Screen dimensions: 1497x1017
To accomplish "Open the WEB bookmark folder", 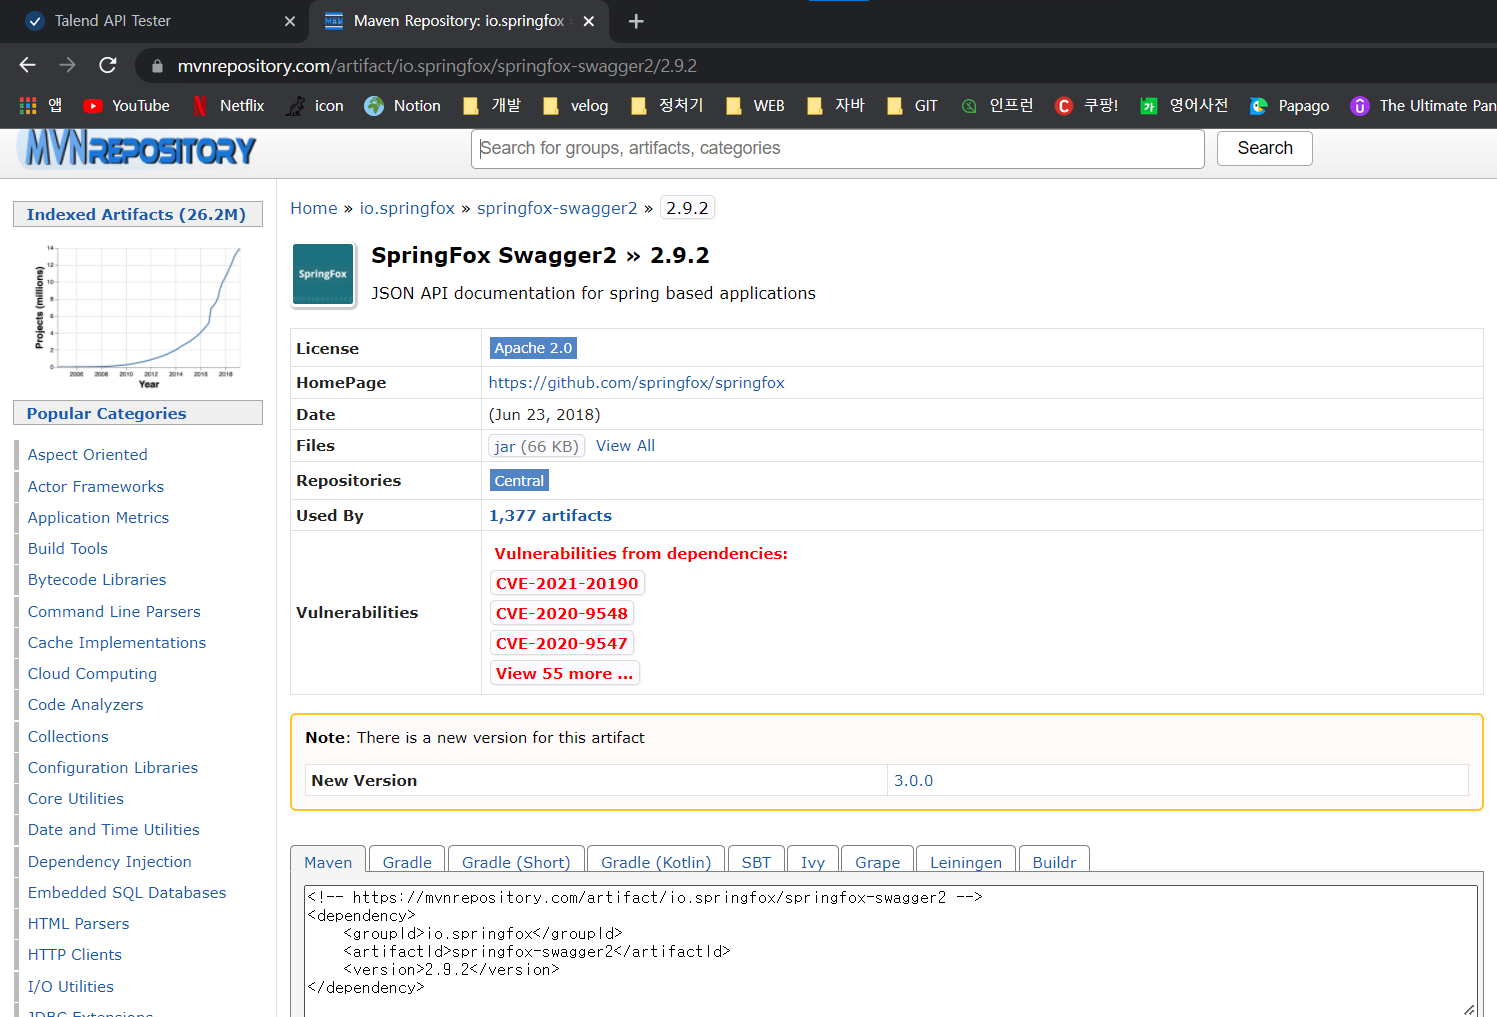I will (x=755, y=105).
